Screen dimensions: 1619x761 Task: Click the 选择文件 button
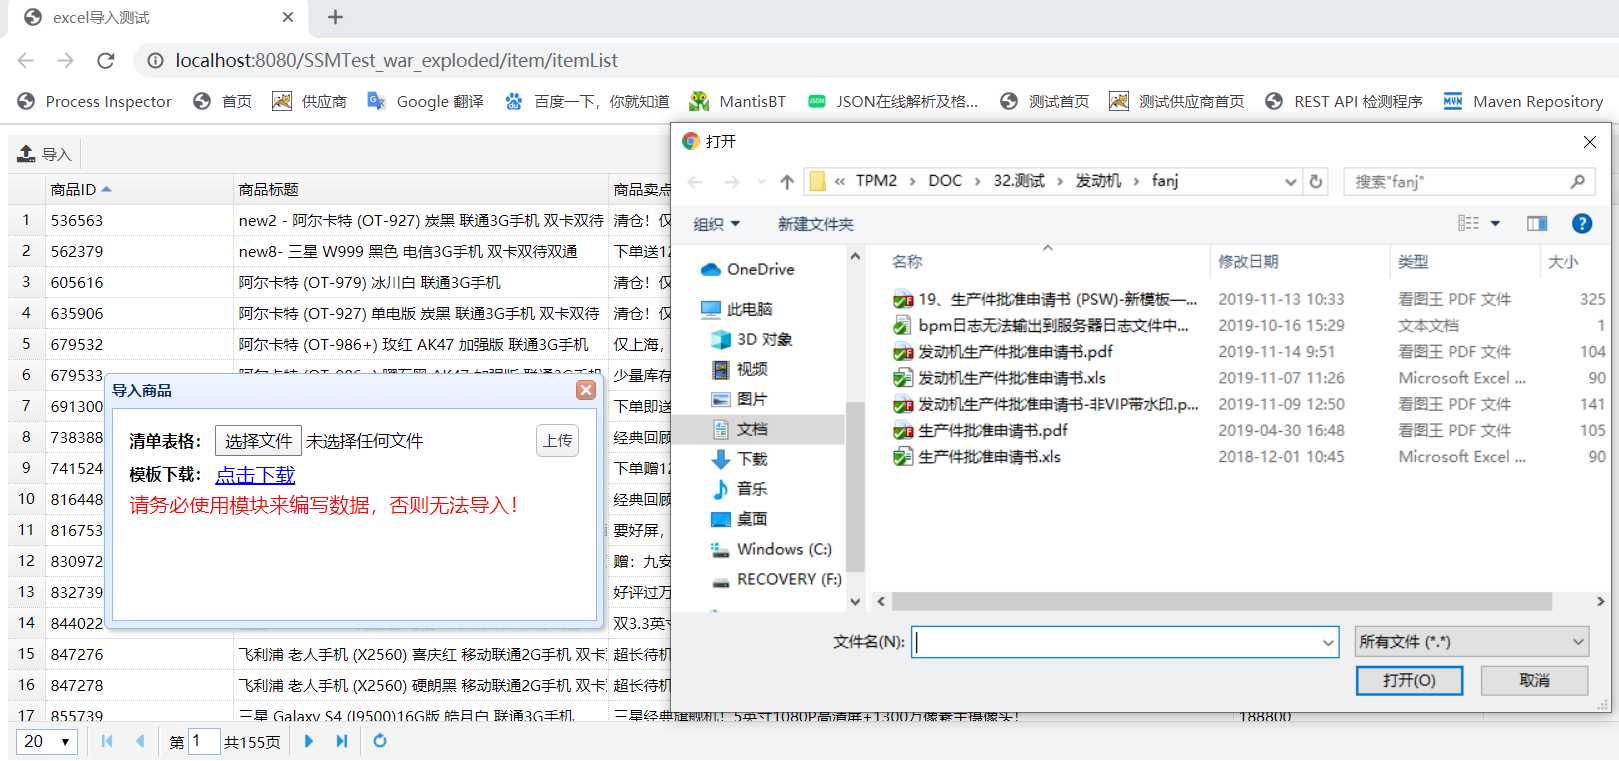(258, 441)
